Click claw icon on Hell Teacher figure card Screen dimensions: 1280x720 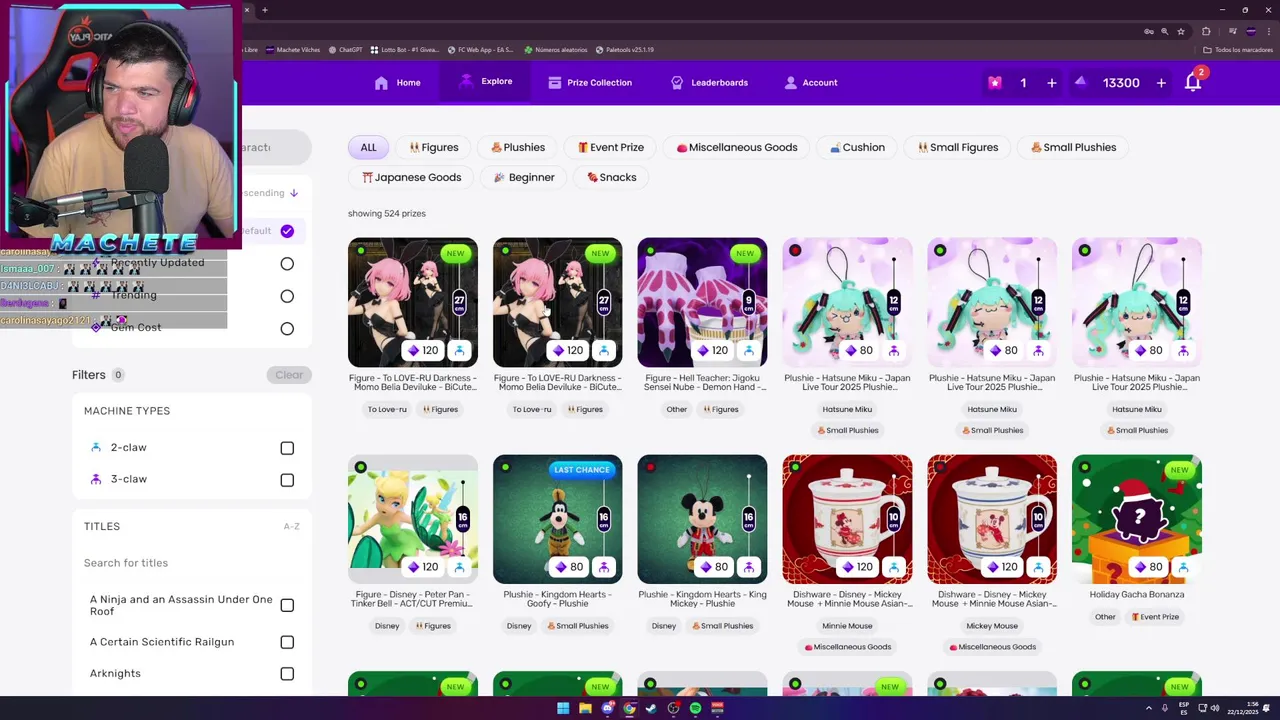pos(749,350)
